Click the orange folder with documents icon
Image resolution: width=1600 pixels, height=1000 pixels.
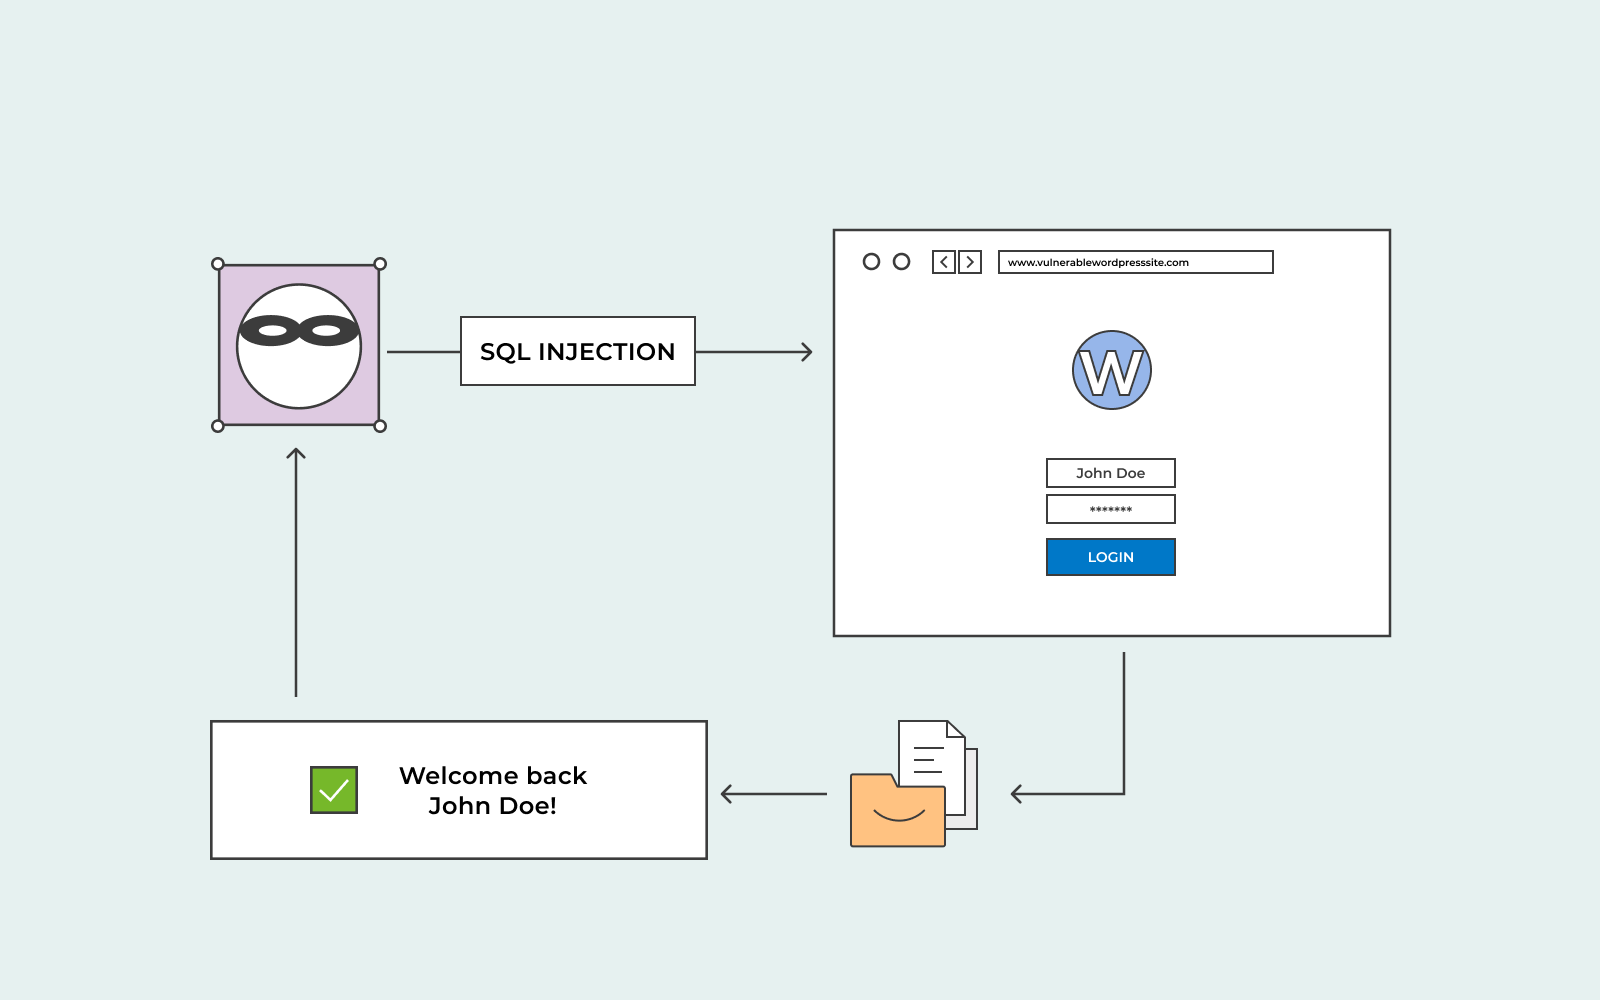pyautogui.click(x=913, y=784)
